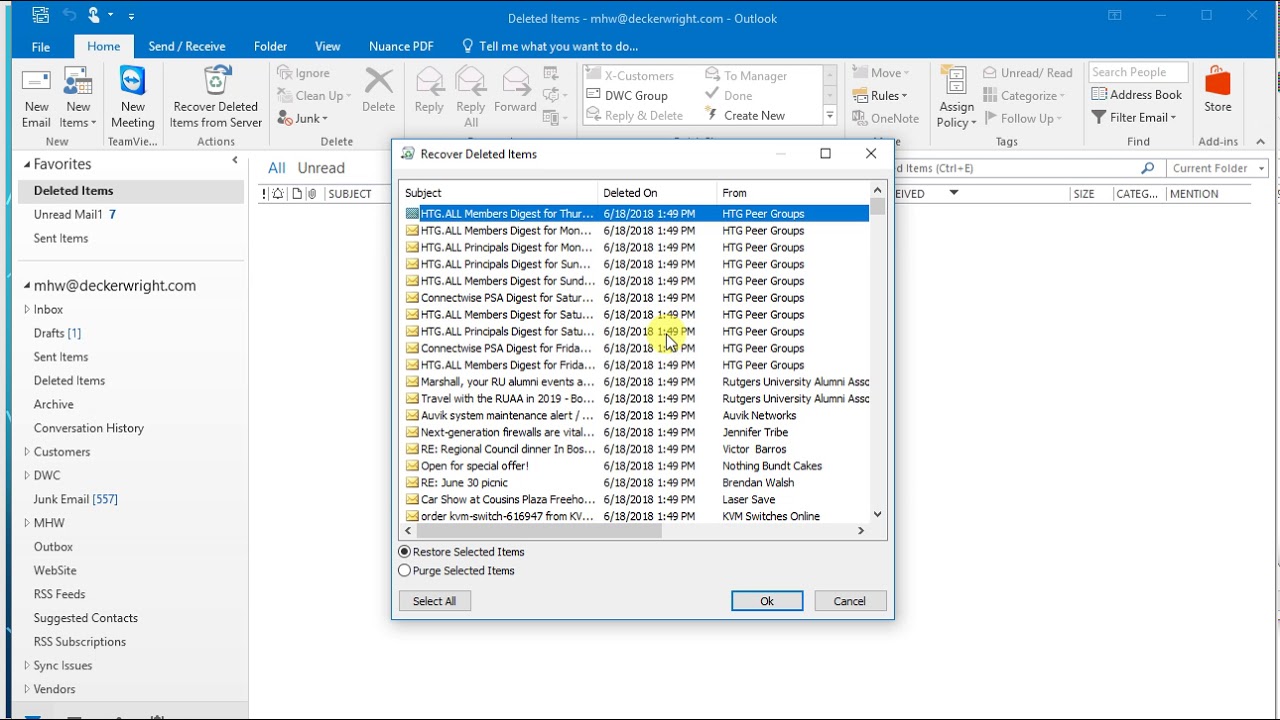Image resolution: width=1280 pixels, height=720 pixels.
Task: Sort list by the From column header
Action: (x=793, y=193)
